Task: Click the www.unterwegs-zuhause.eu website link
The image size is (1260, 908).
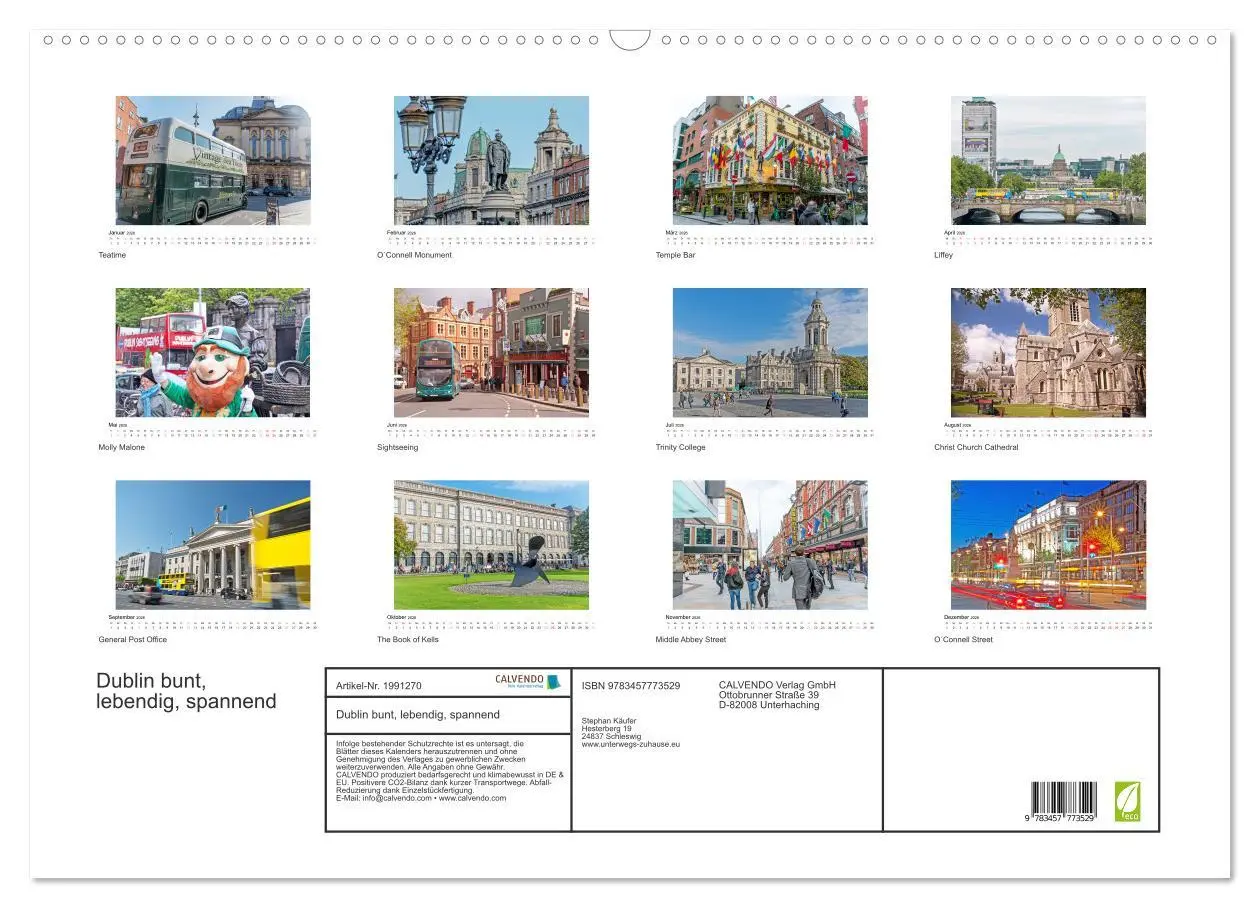Action: [630, 744]
